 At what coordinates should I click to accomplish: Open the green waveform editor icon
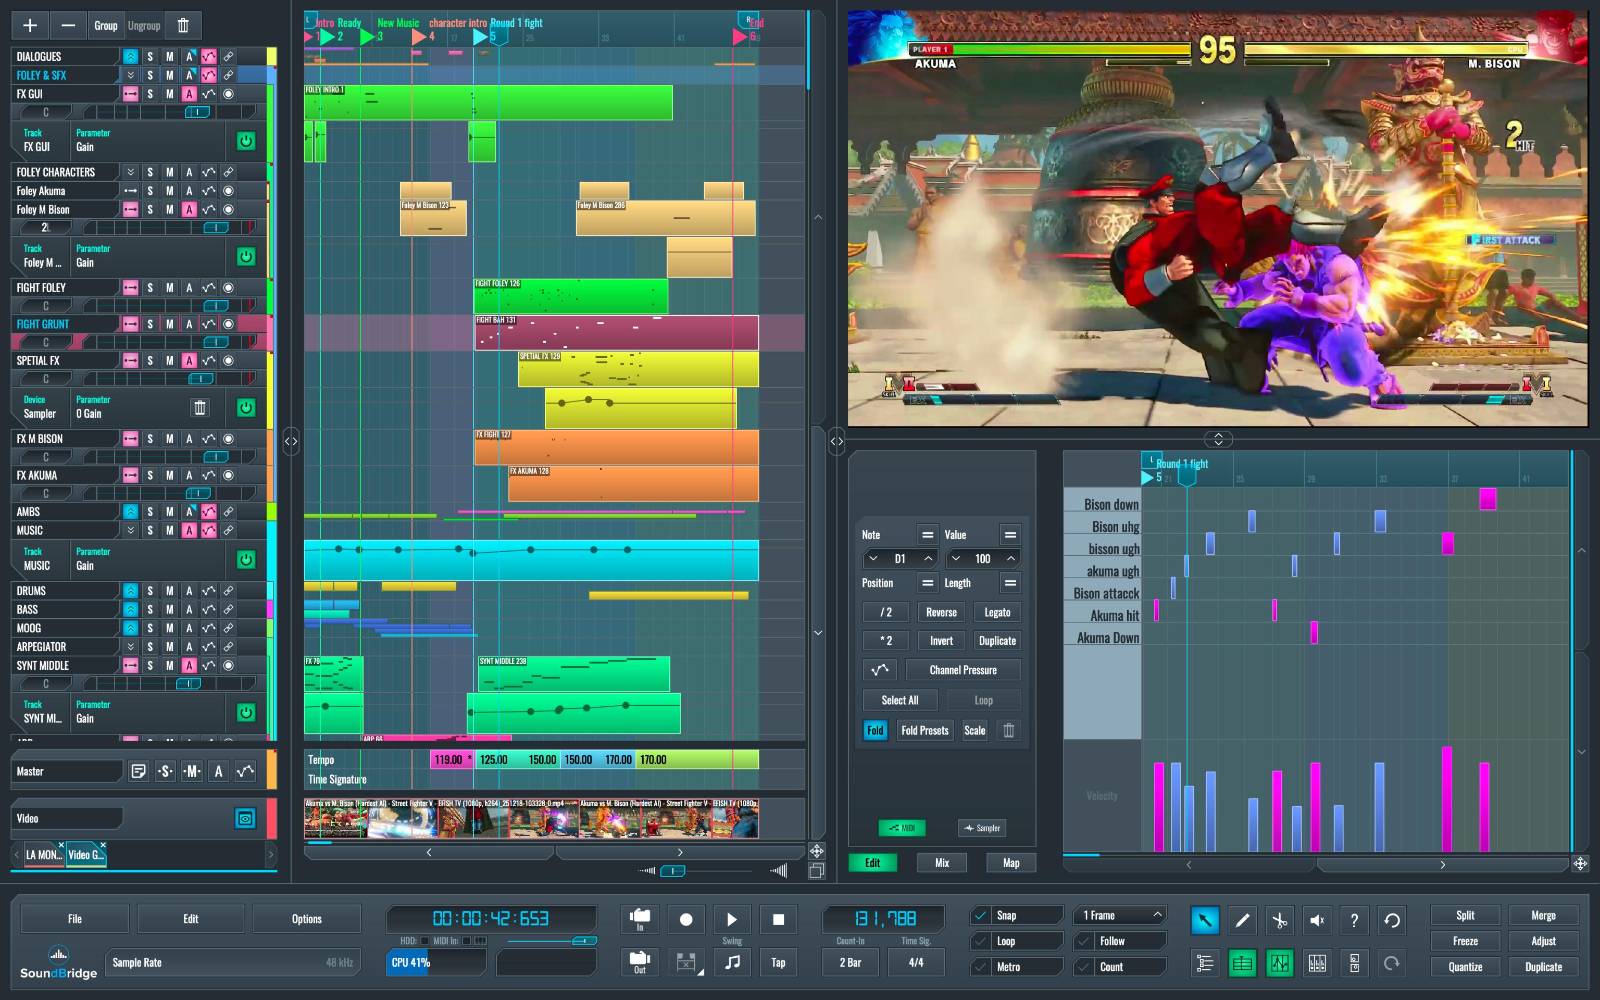1279,963
